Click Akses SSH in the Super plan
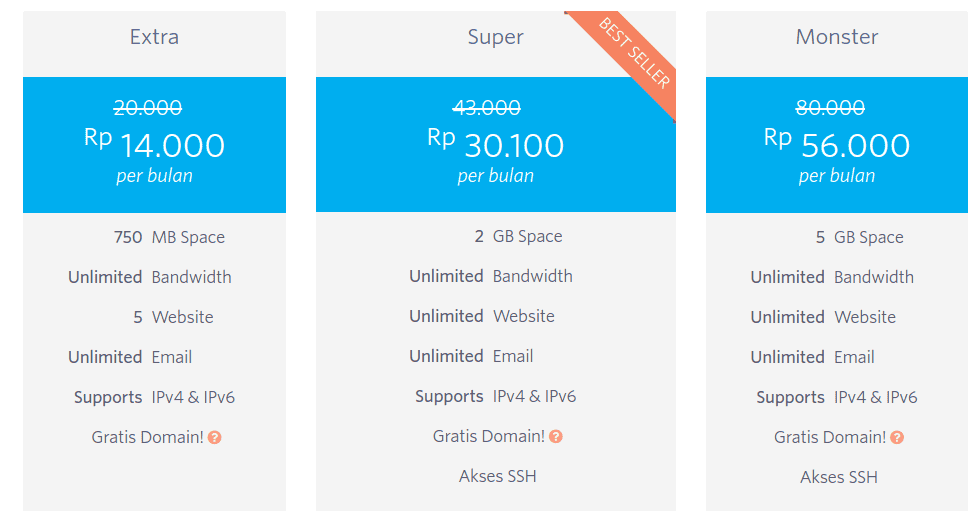 pyautogui.click(x=497, y=476)
